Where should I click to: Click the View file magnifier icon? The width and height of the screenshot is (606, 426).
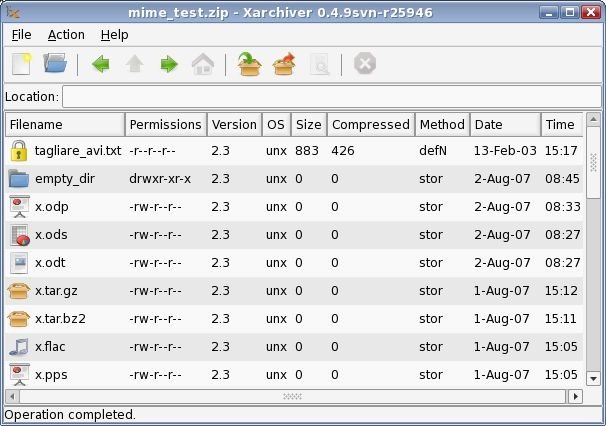pyautogui.click(x=320, y=64)
